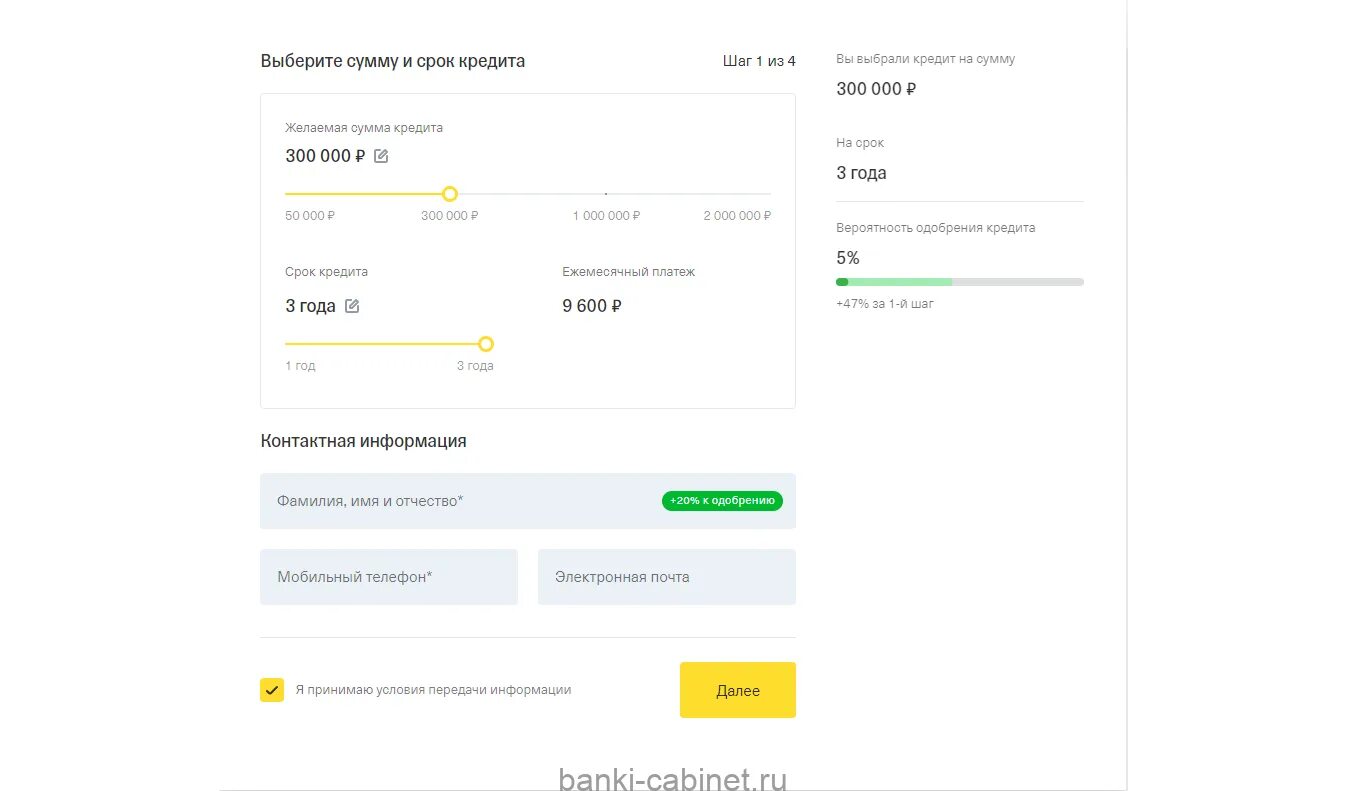Click the 5% approval probability value
Screen dimensions: 1347x791
(848, 258)
